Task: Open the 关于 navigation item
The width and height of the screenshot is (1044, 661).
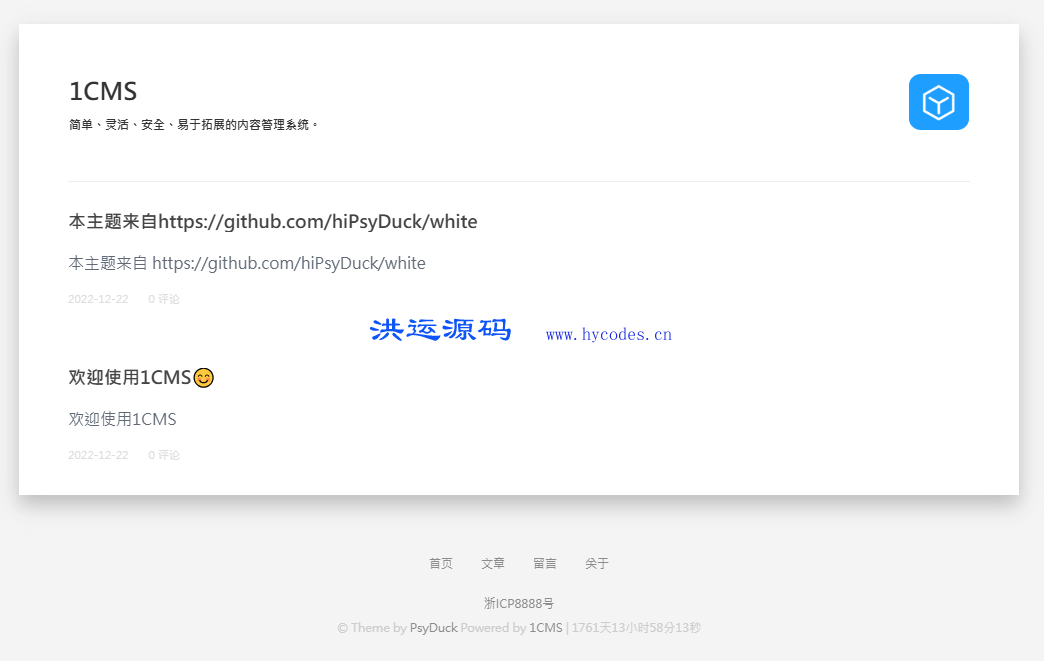Action: (596, 563)
